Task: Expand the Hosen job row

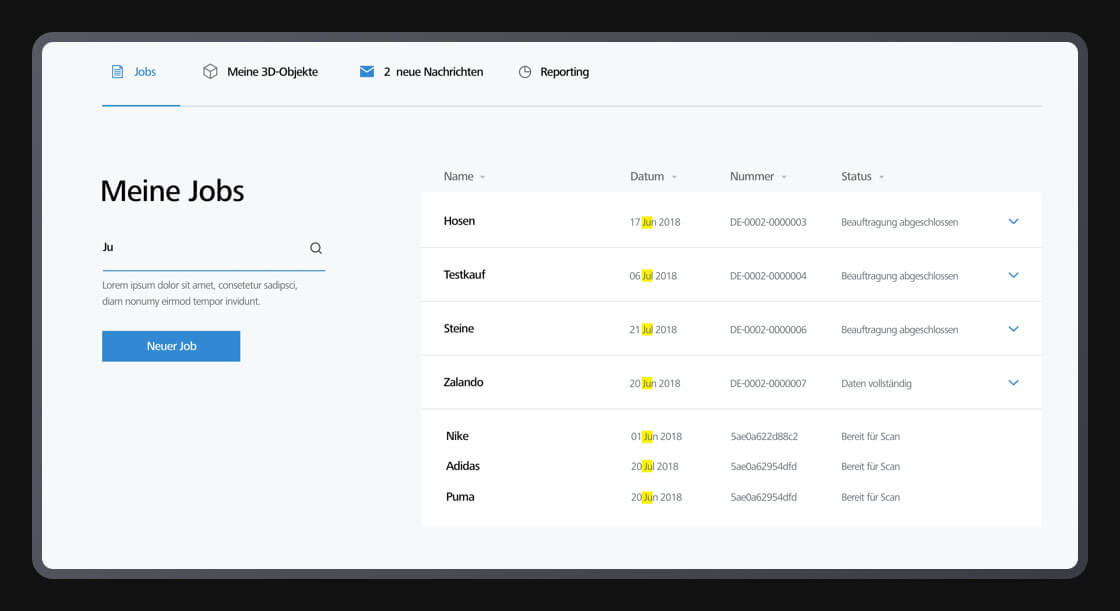Action: (x=1013, y=221)
